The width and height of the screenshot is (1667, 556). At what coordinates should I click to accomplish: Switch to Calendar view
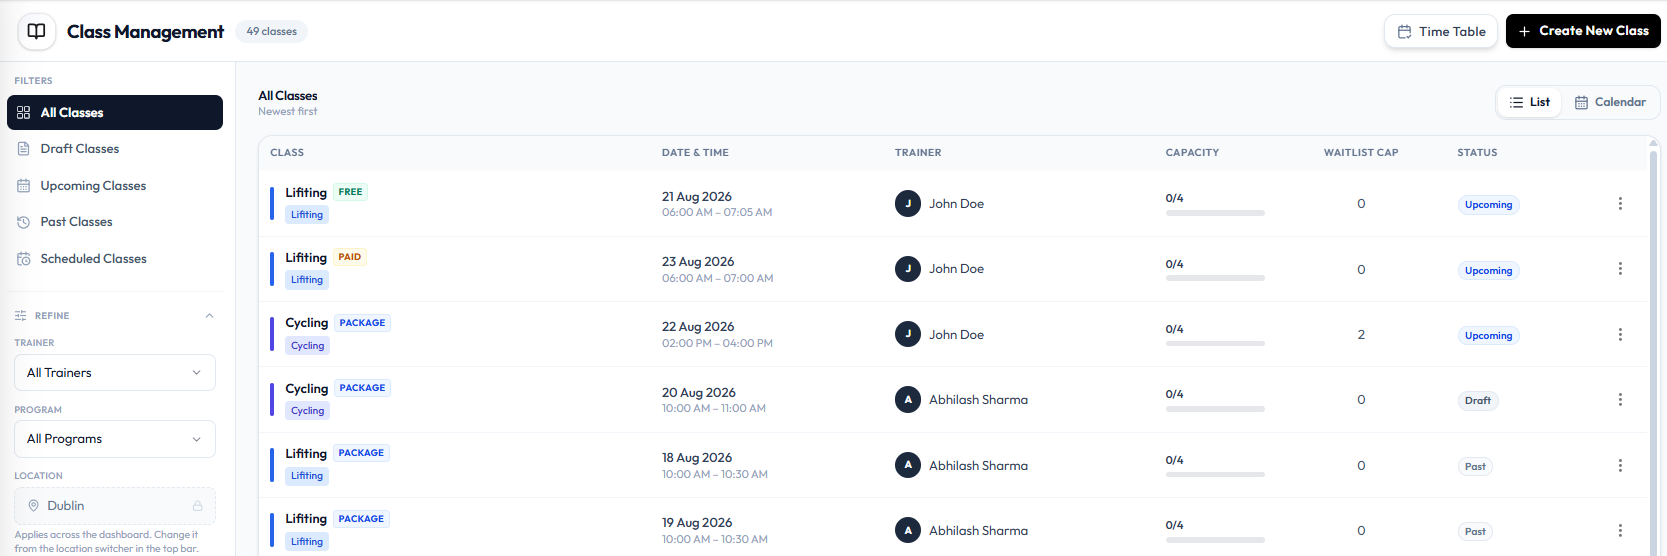(1610, 102)
